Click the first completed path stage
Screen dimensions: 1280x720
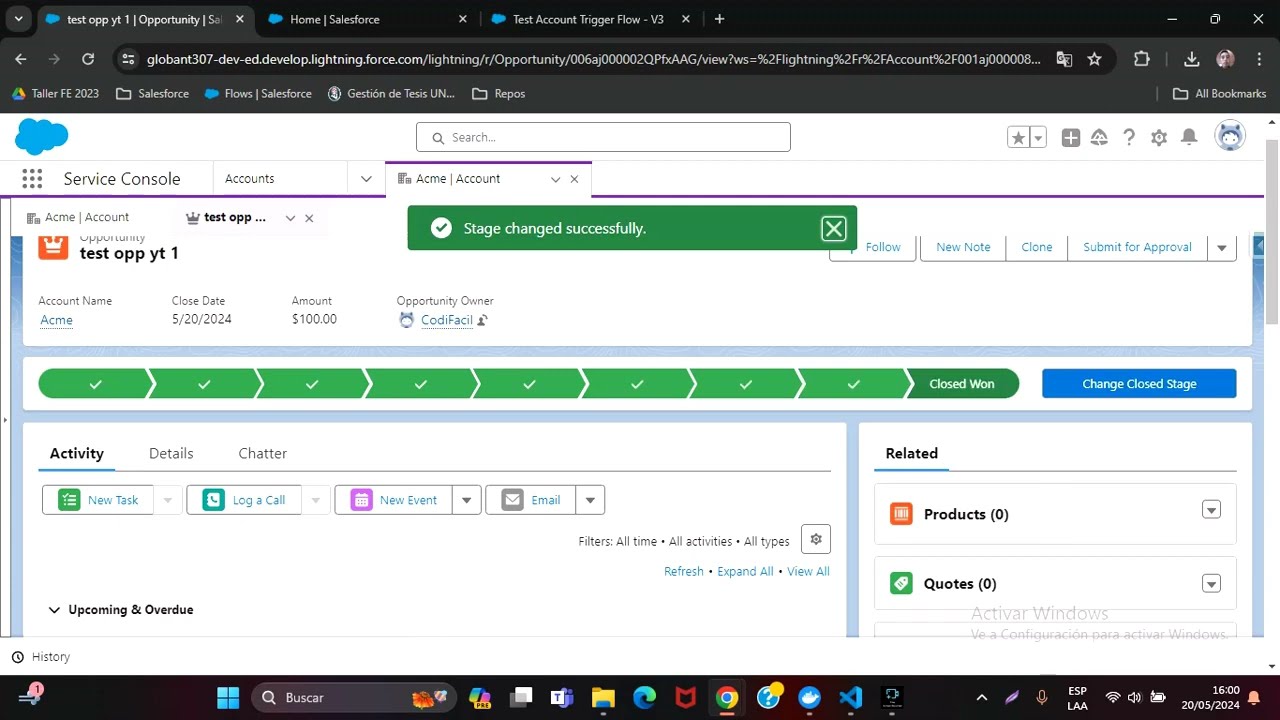95,384
